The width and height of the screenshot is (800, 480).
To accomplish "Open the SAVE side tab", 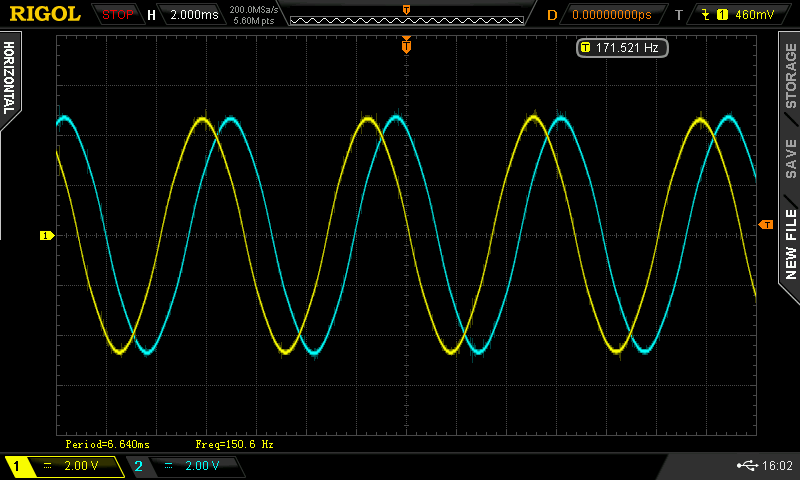I will click(790, 159).
